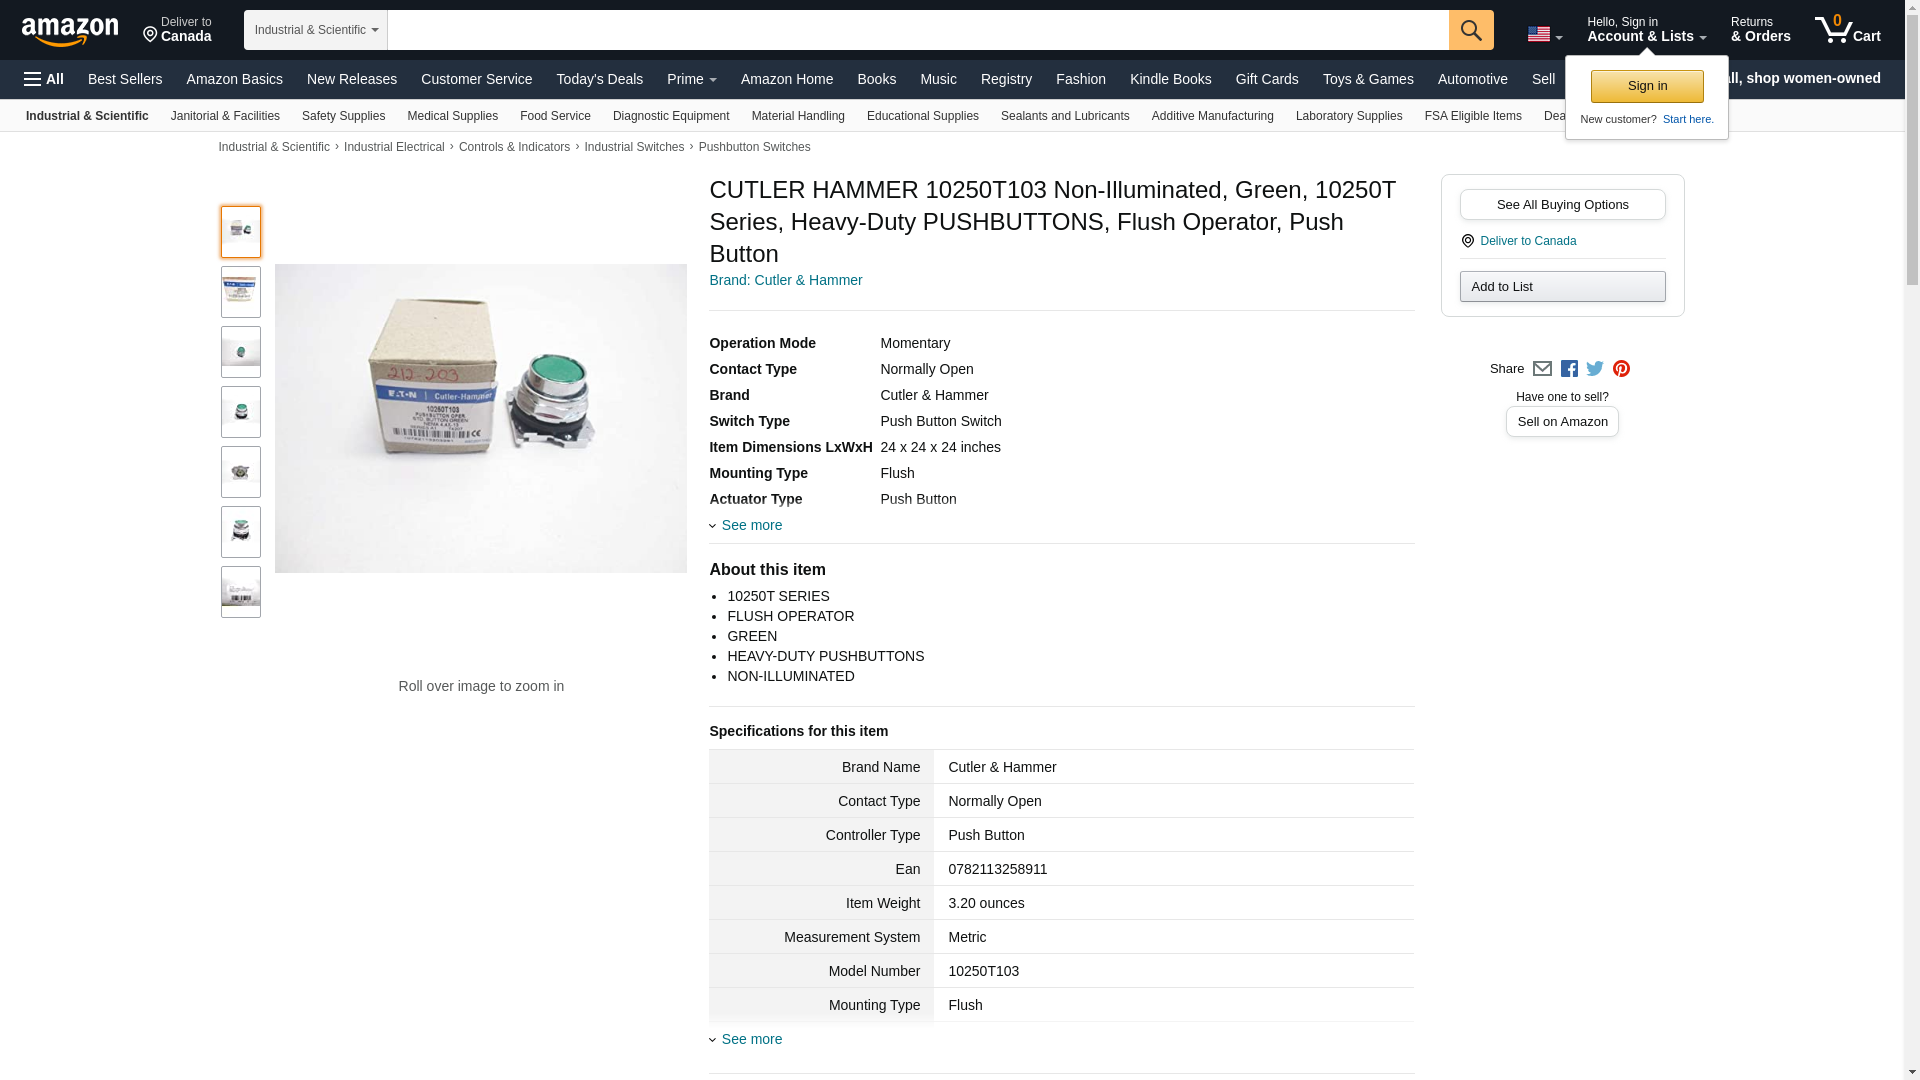Screen dimensions: 1920x1080
Task: Open Today's Deals nav item
Action: pos(599,79)
